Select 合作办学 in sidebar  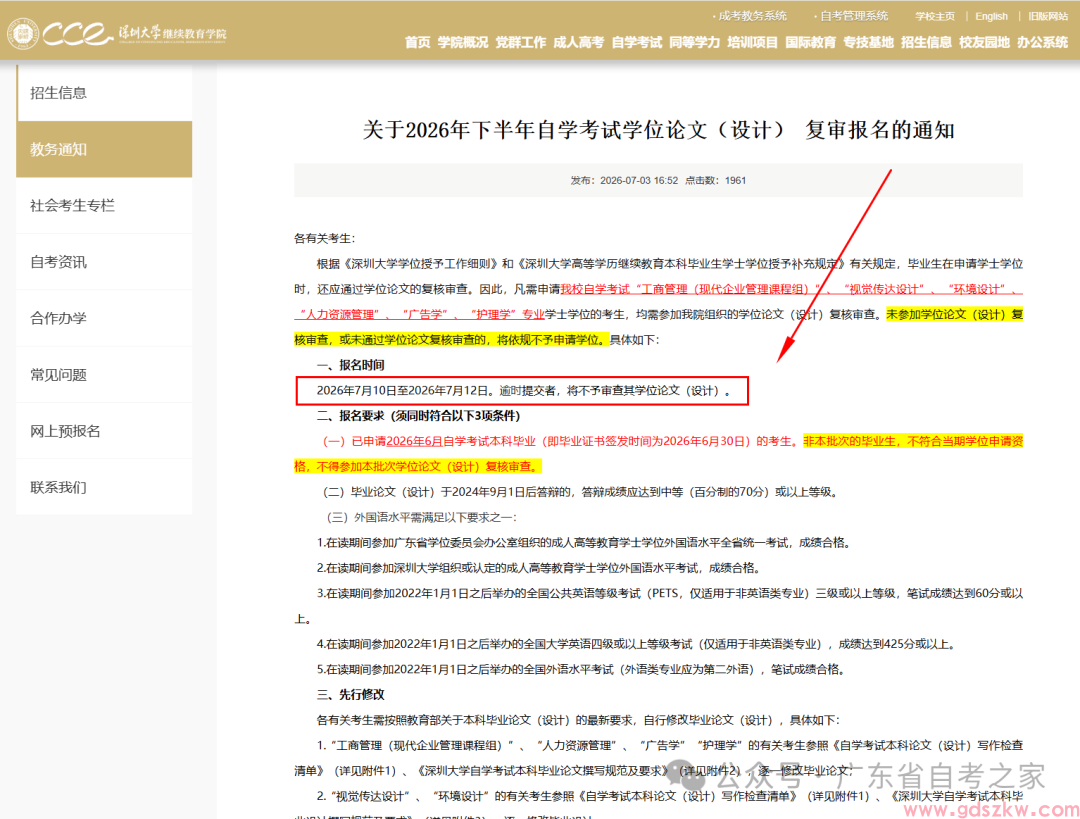pos(104,318)
